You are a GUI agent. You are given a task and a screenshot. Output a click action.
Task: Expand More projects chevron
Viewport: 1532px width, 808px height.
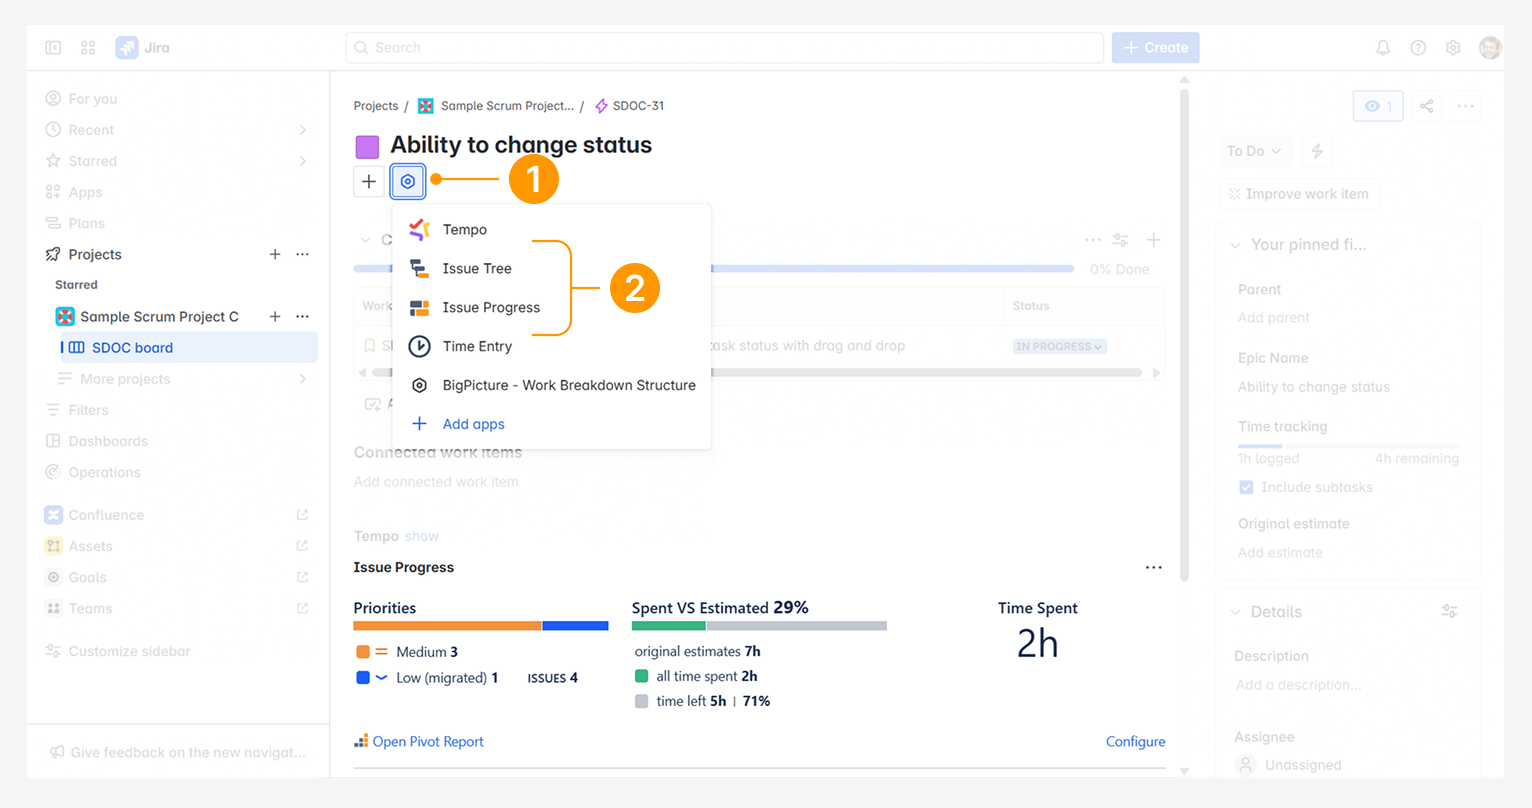pos(302,379)
